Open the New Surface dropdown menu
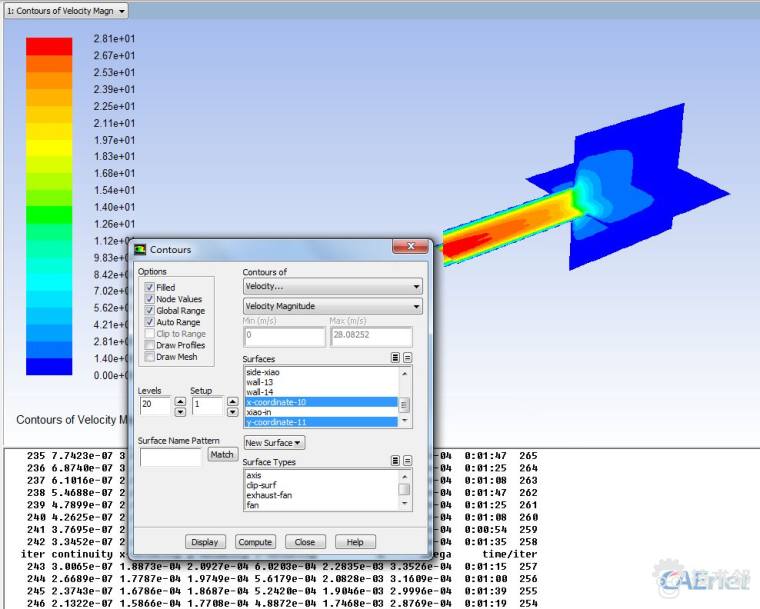The image size is (760, 609). 274,442
